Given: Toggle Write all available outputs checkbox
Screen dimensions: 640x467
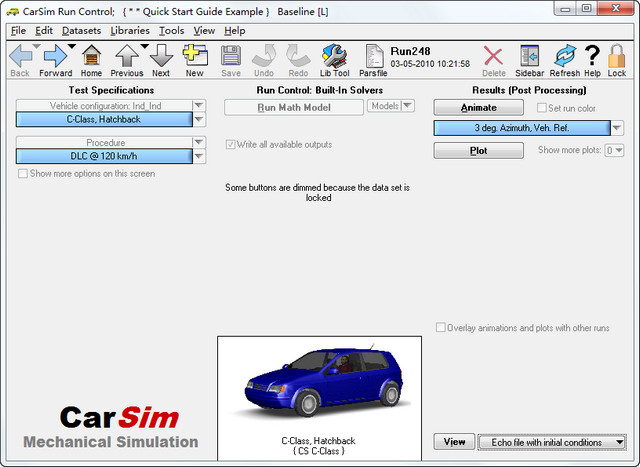Looking at the screenshot, I should (x=230, y=145).
